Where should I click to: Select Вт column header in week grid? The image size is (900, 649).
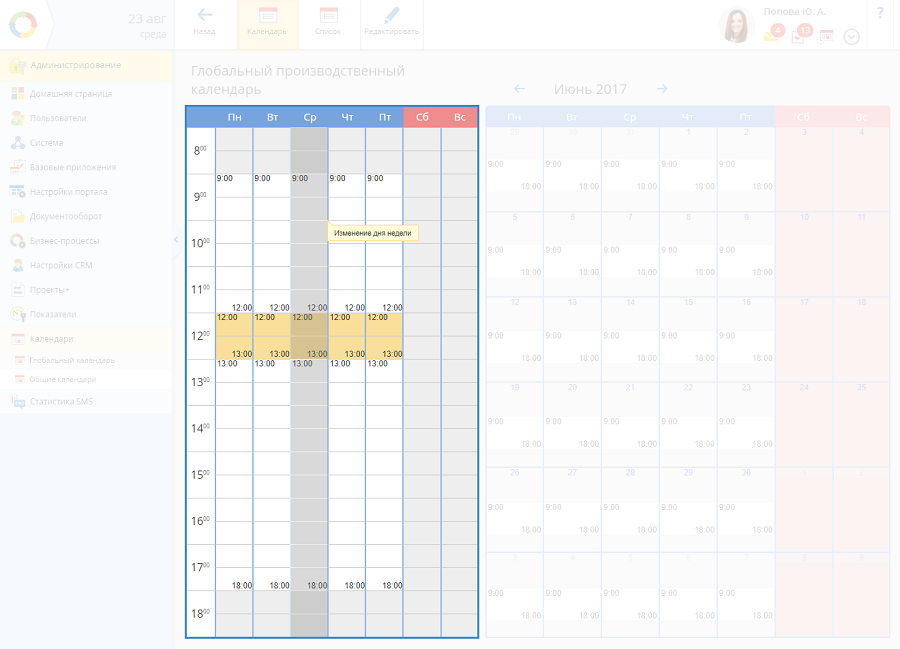(272, 117)
